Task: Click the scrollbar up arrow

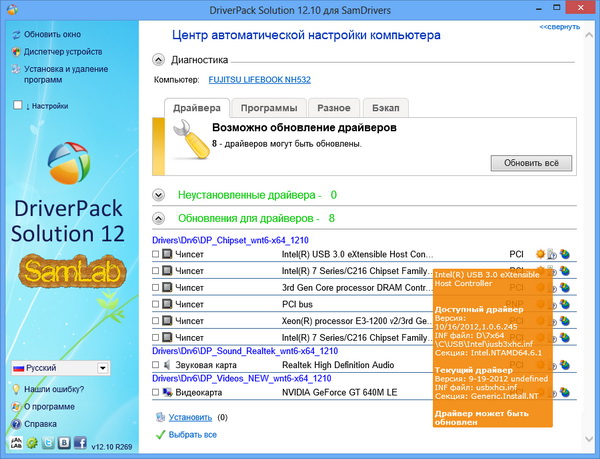Action: [x=589, y=35]
